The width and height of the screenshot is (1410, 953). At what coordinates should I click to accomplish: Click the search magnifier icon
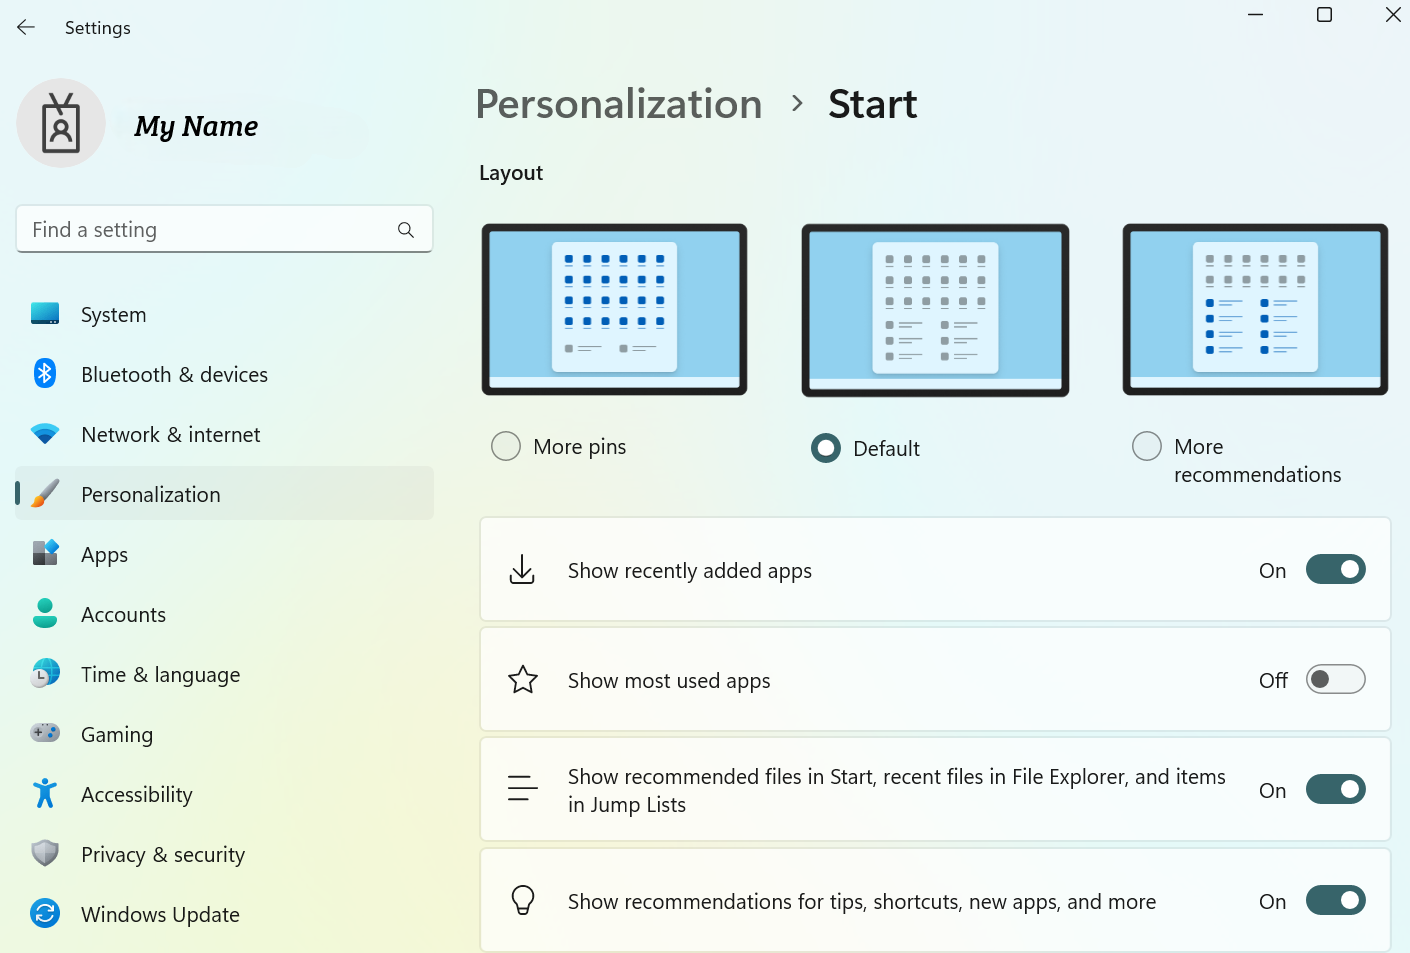coord(406,230)
